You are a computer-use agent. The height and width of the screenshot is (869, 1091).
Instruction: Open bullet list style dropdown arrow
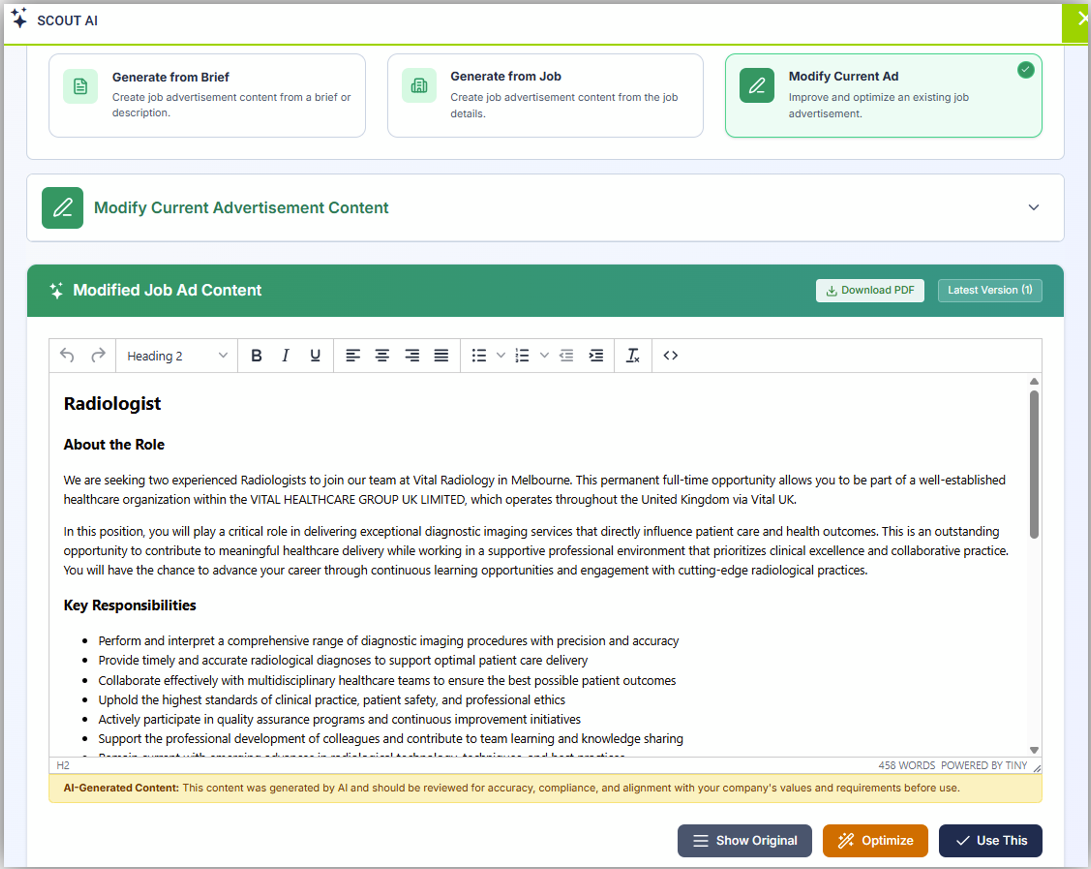coord(501,356)
